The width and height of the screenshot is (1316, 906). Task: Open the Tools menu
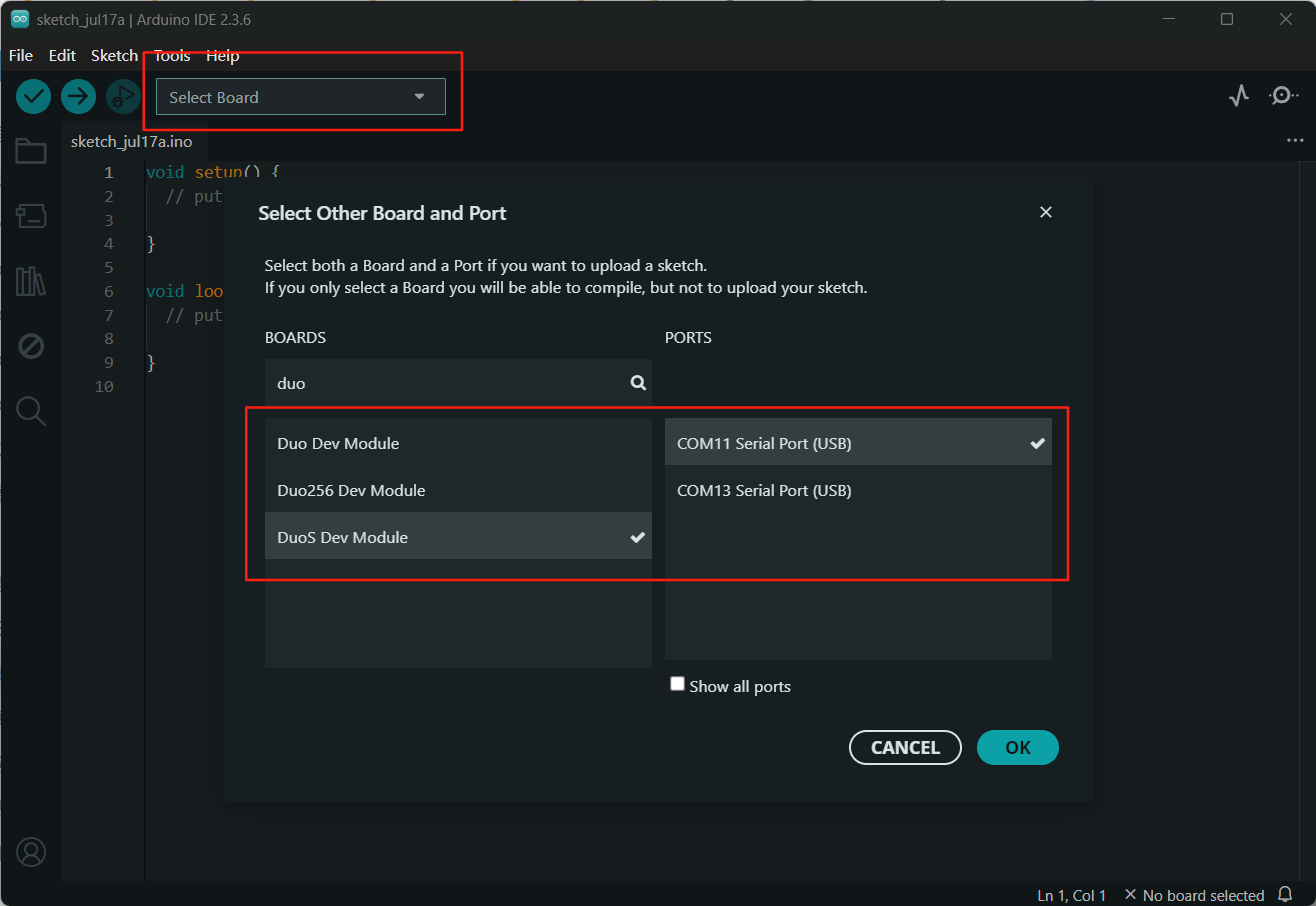pyautogui.click(x=172, y=56)
